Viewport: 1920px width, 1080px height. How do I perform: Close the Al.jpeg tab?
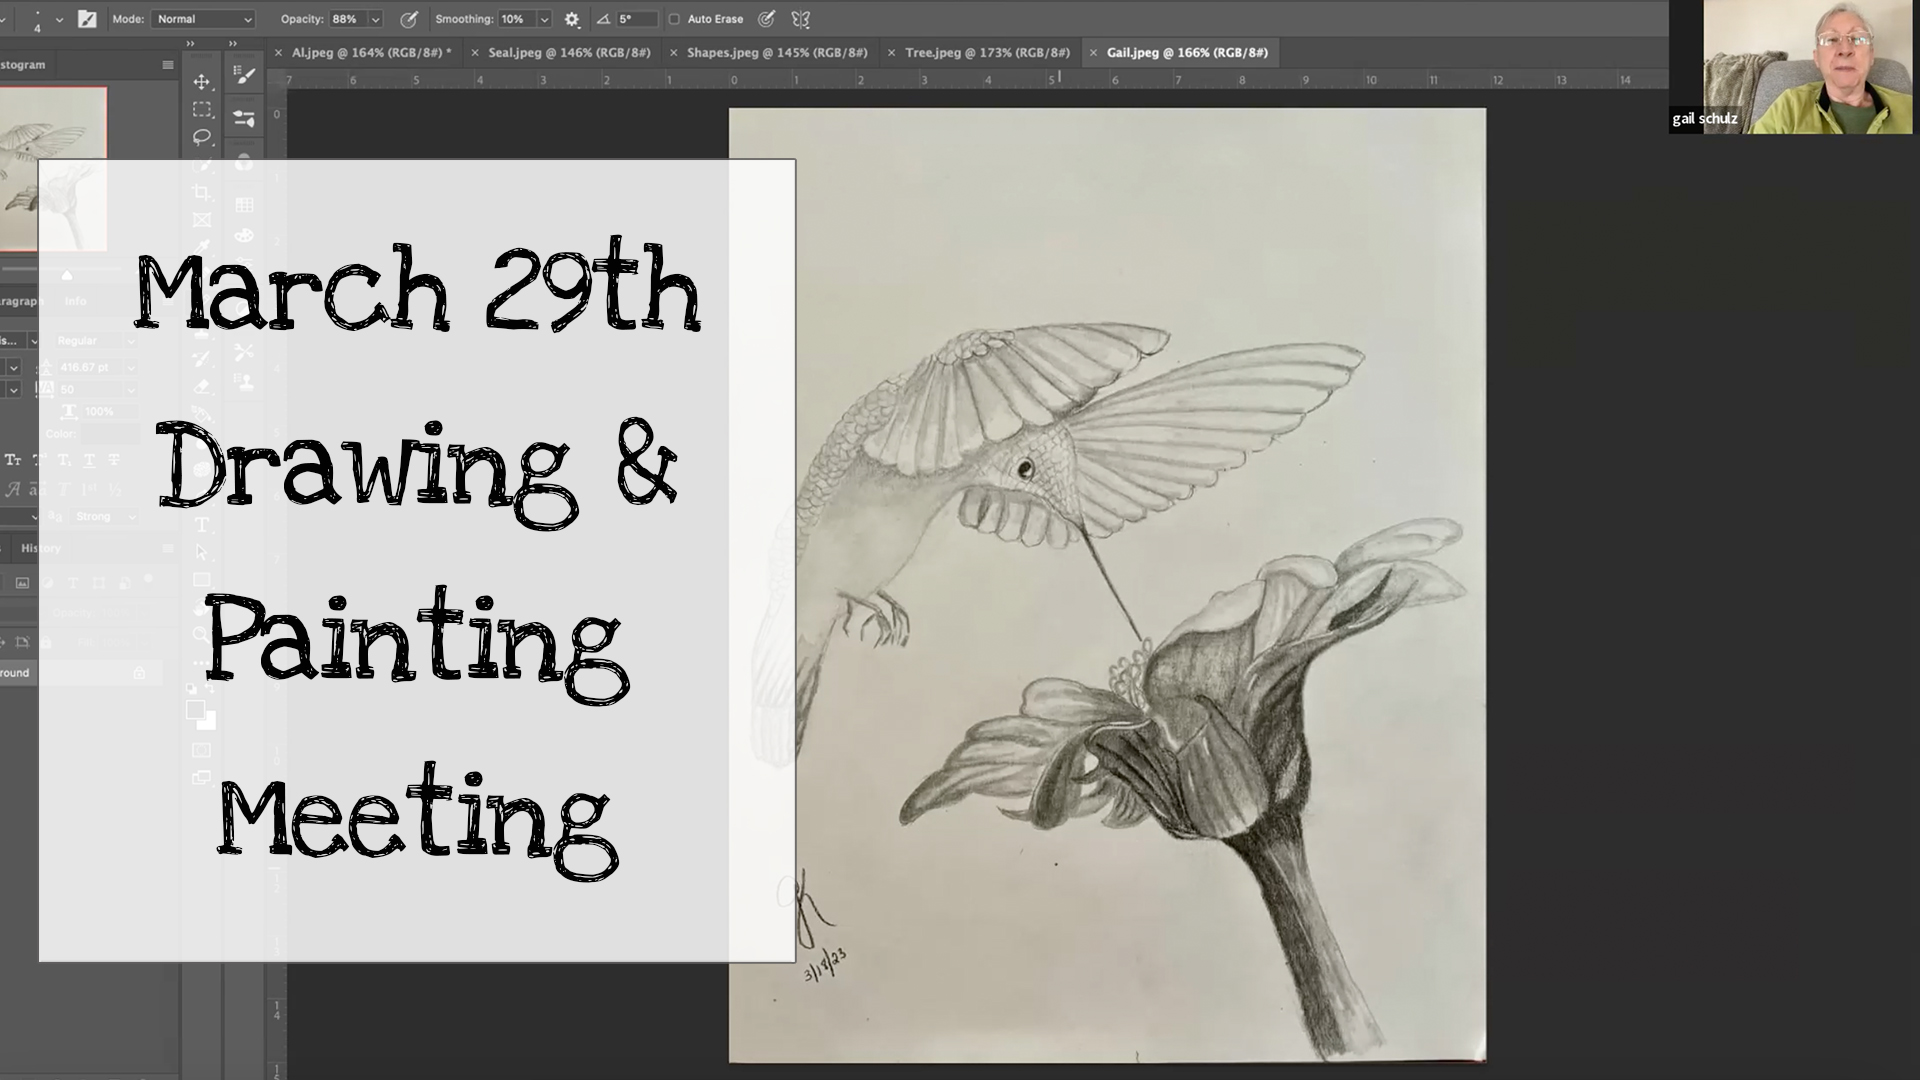pyautogui.click(x=277, y=53)
